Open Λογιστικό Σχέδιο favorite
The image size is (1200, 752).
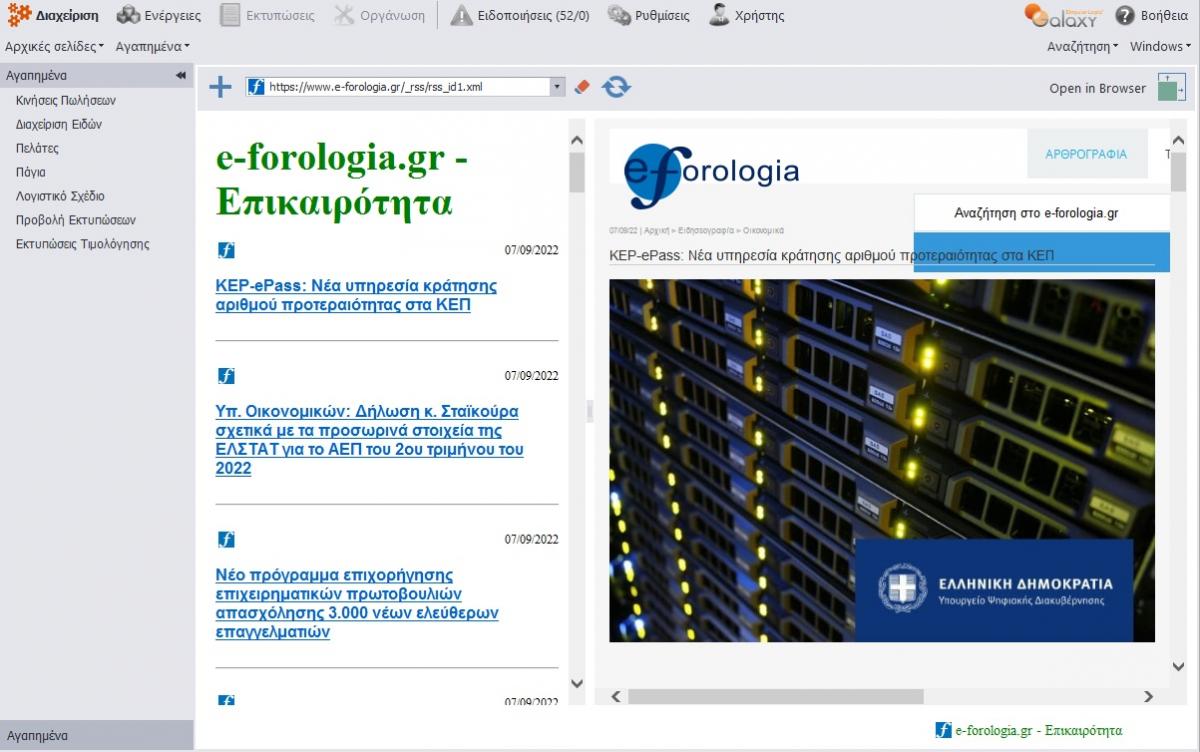click(60, 196)
